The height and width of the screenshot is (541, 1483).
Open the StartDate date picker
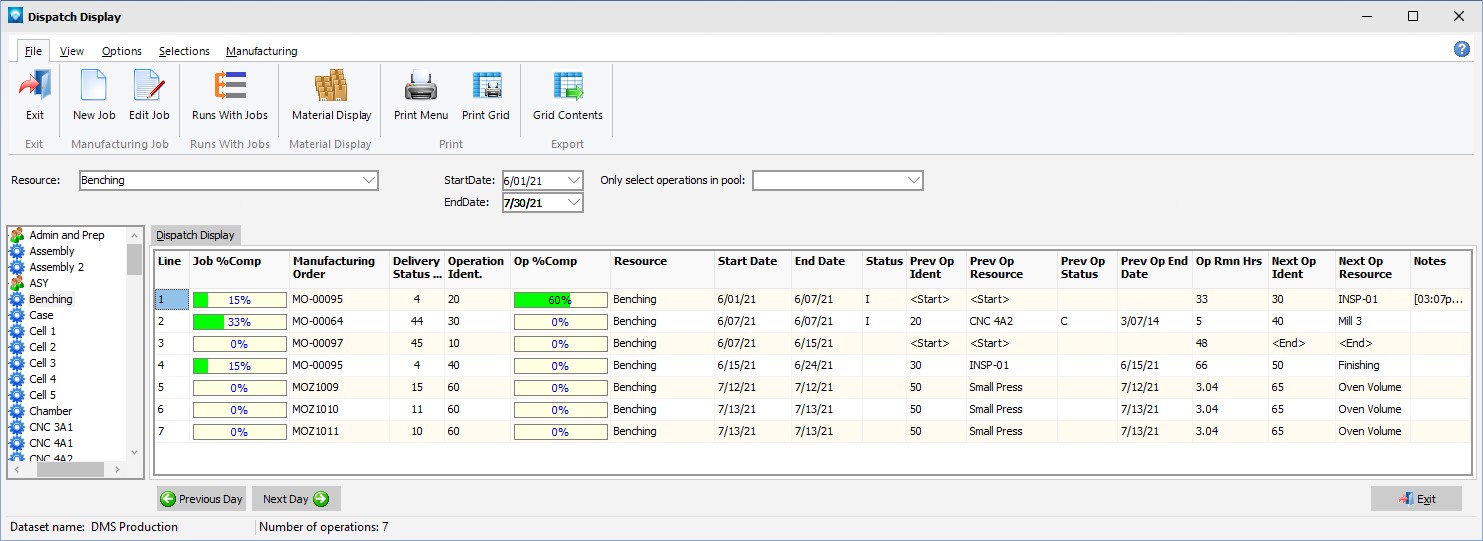573,180
